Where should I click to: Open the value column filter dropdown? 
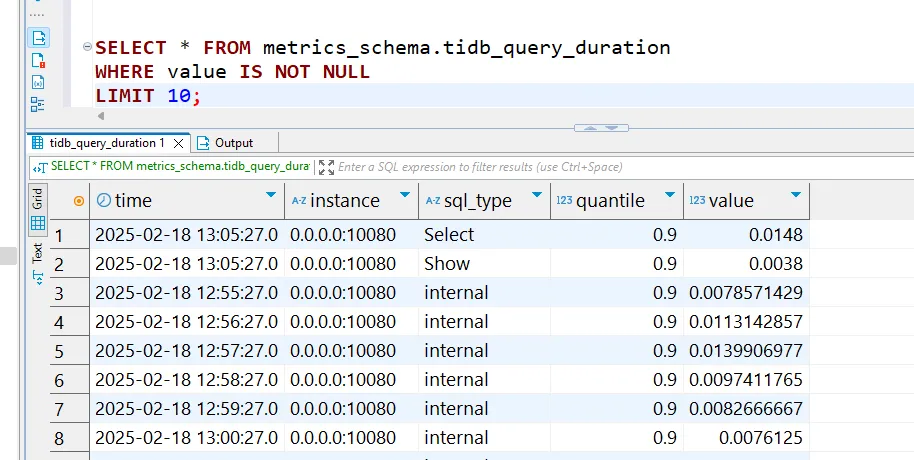(795, 195)
